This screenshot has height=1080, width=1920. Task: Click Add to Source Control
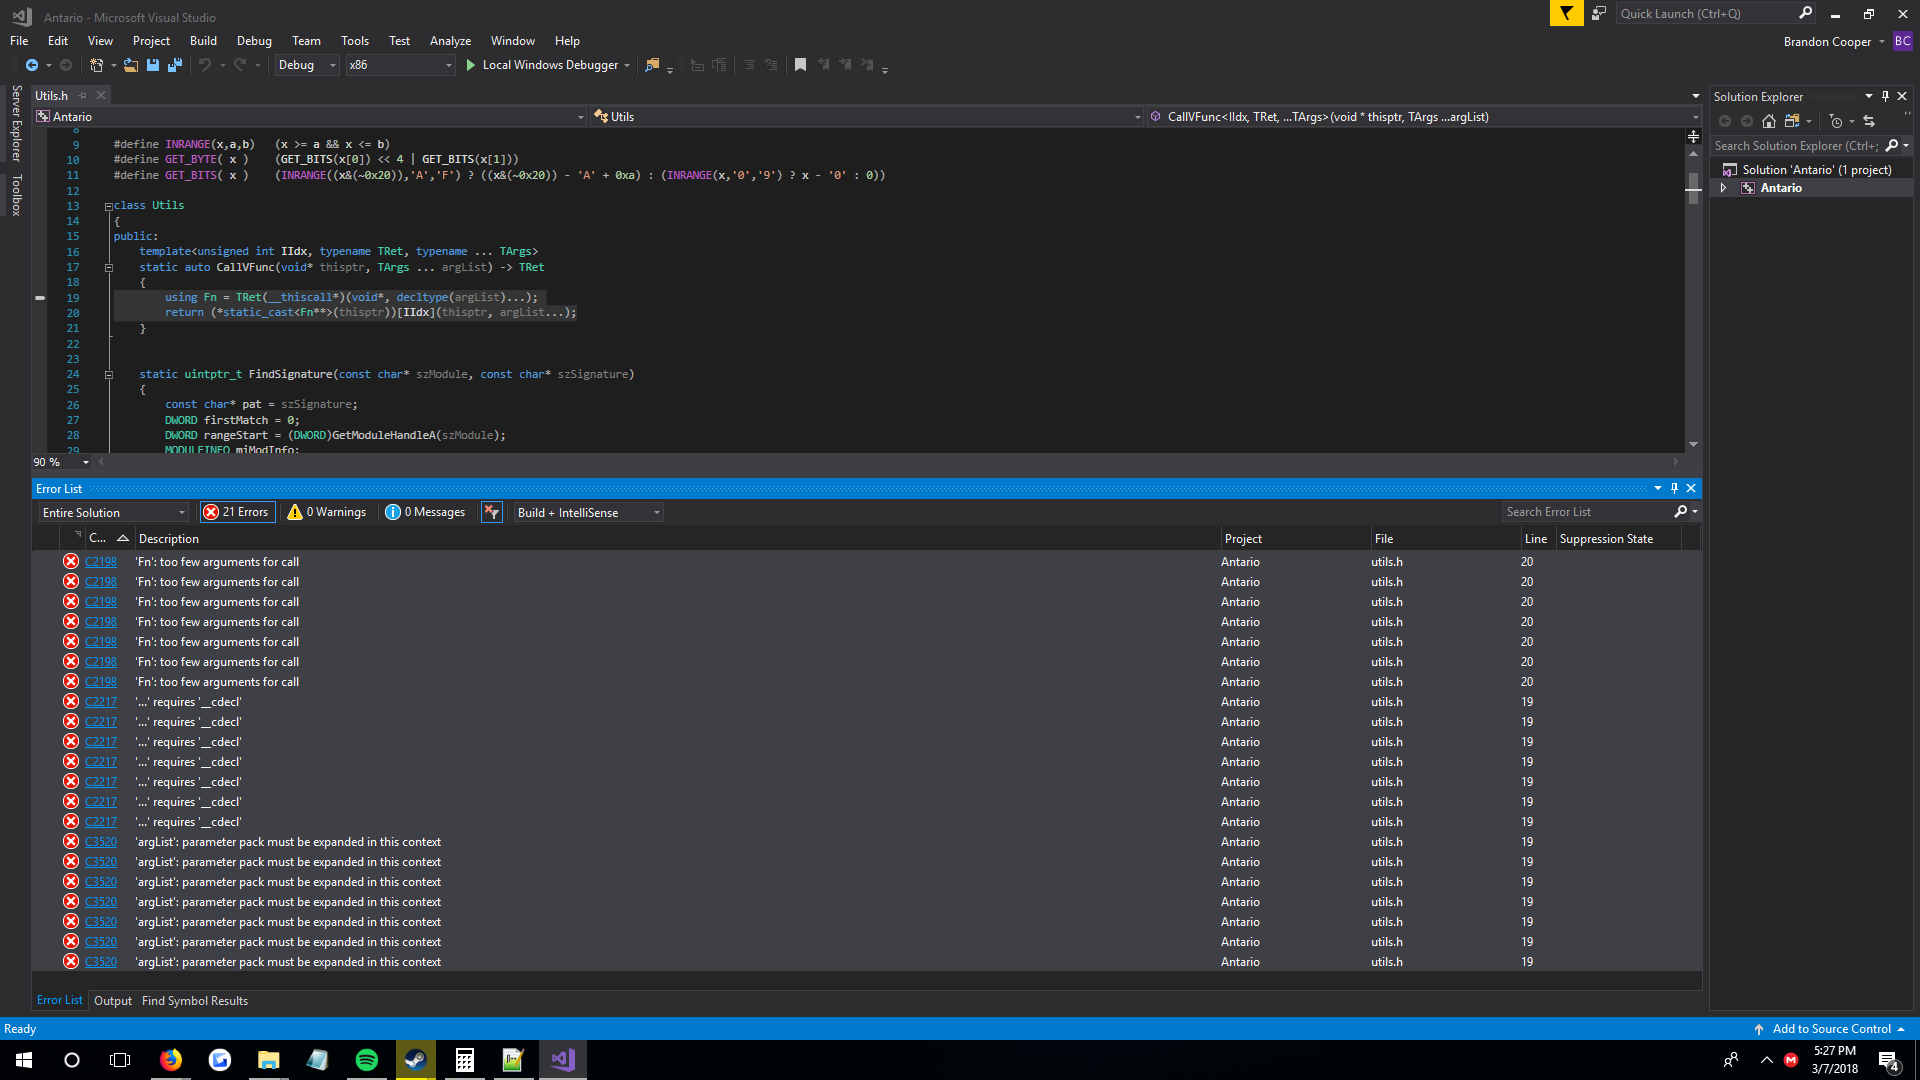click(1831, 1029)
